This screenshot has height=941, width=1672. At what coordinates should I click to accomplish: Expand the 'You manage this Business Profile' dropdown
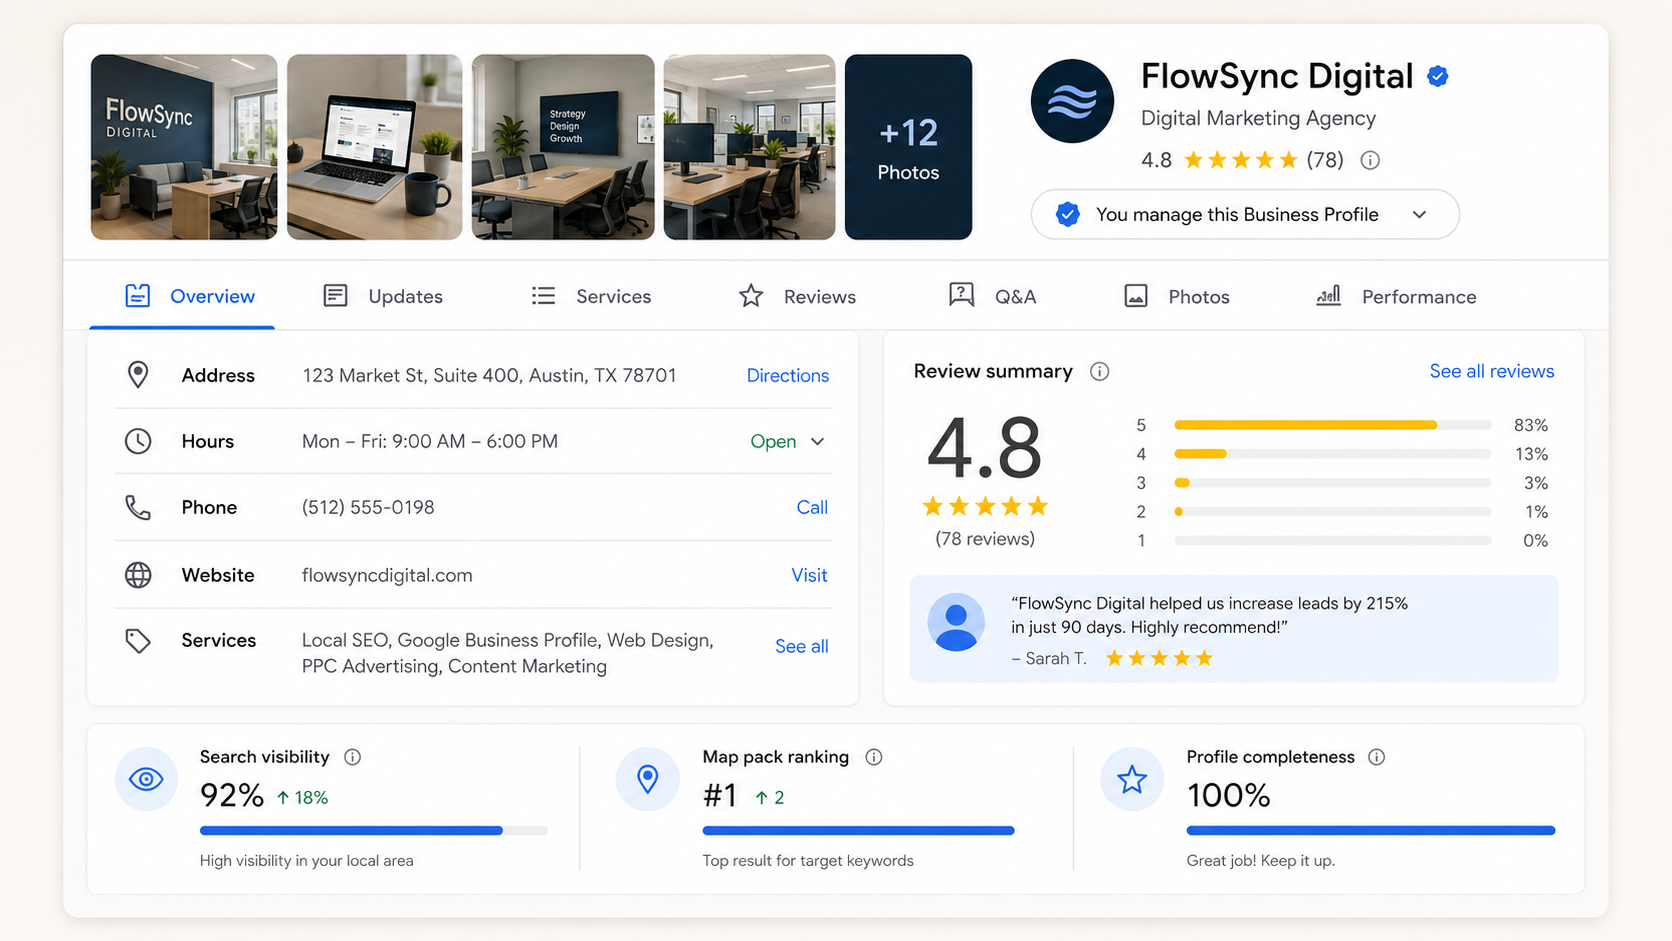pyautogui.click(x=1245, y=215)
